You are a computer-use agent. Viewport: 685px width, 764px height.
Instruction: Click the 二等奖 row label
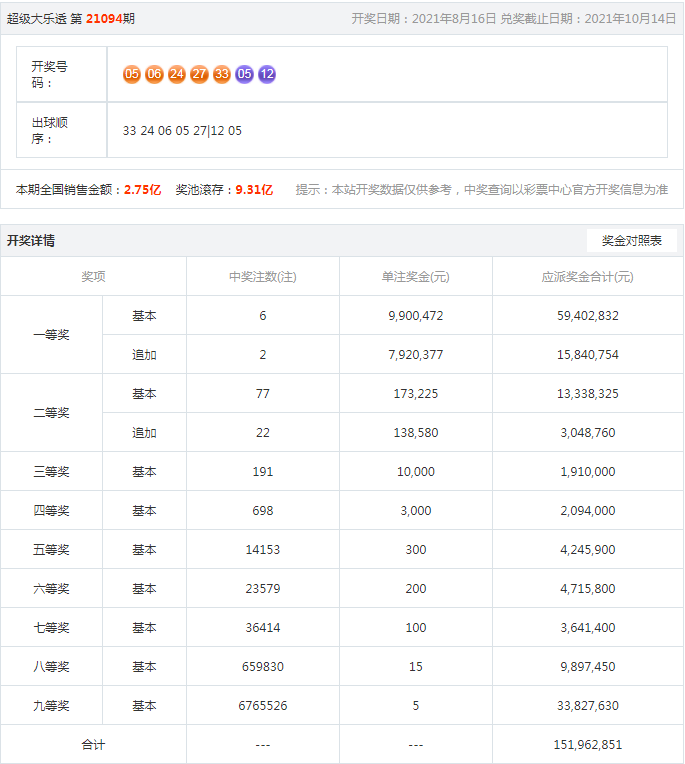[x=52, y=413]
